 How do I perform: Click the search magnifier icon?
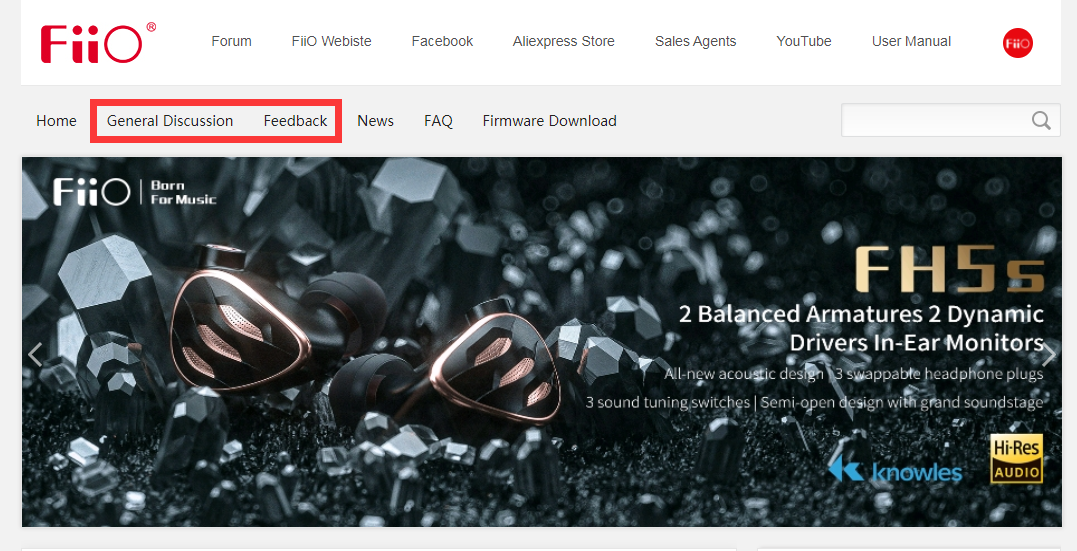click(1041, 120)
